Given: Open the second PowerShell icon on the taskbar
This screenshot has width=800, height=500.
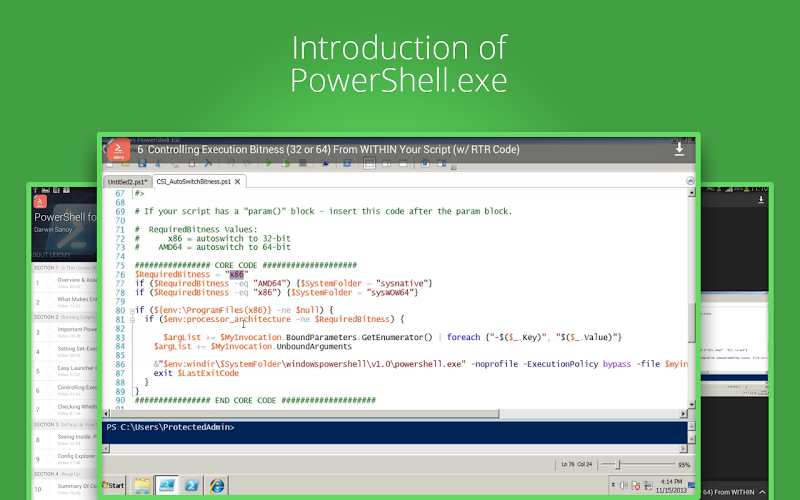Looking at the screenshot, I should pyautogui.click(x=192, y=485).
